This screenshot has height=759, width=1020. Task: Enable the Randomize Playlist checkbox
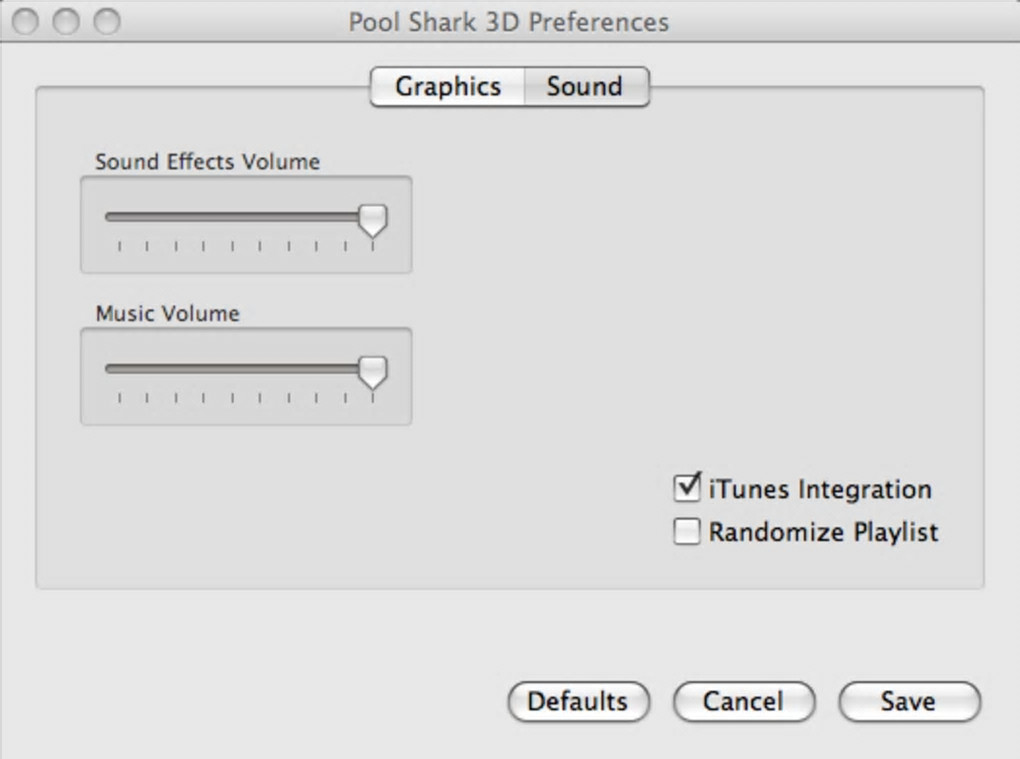(687, 532)
